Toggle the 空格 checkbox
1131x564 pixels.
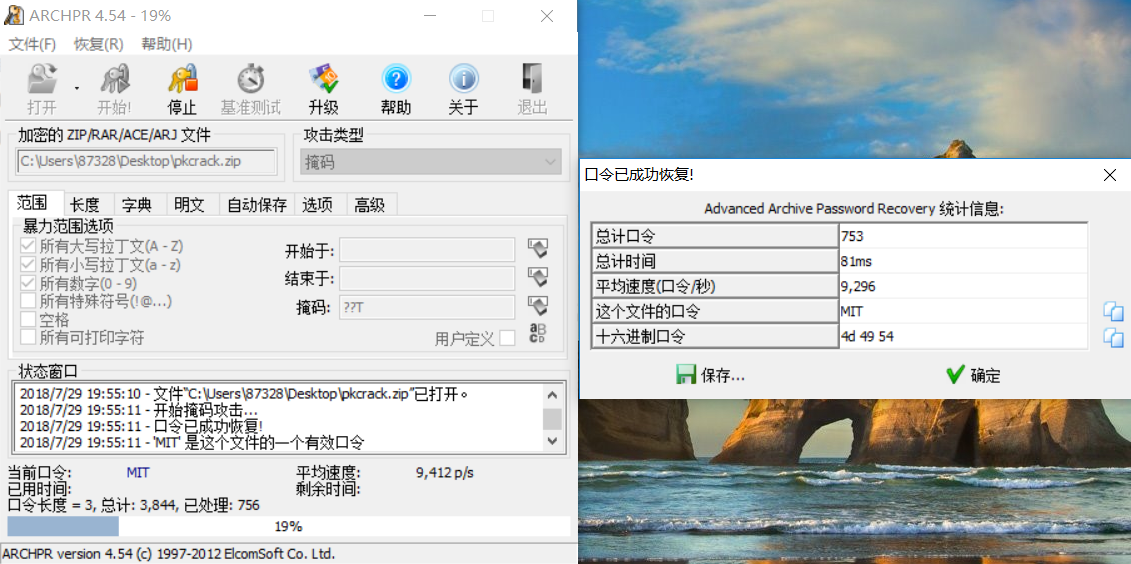coord(28,319)
